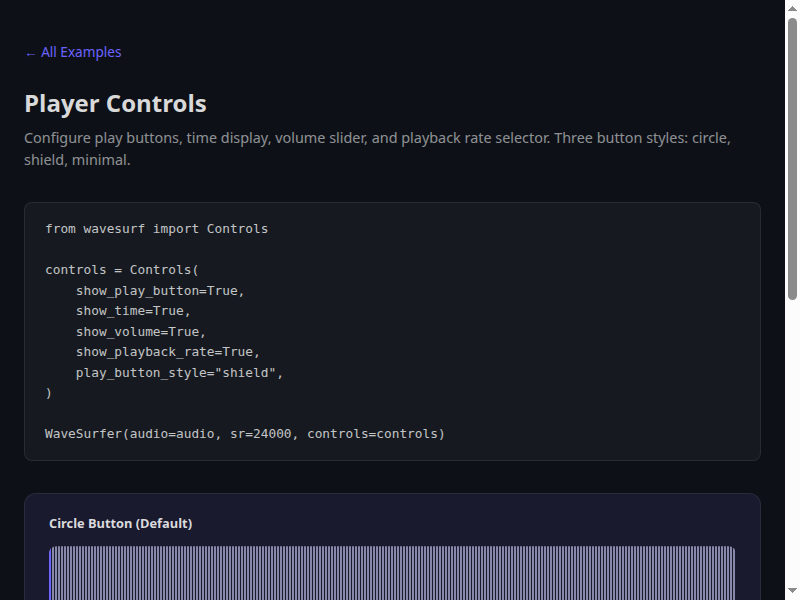Click the Player Controls heading
Viewport: 800px width, 600px height.
115,104
